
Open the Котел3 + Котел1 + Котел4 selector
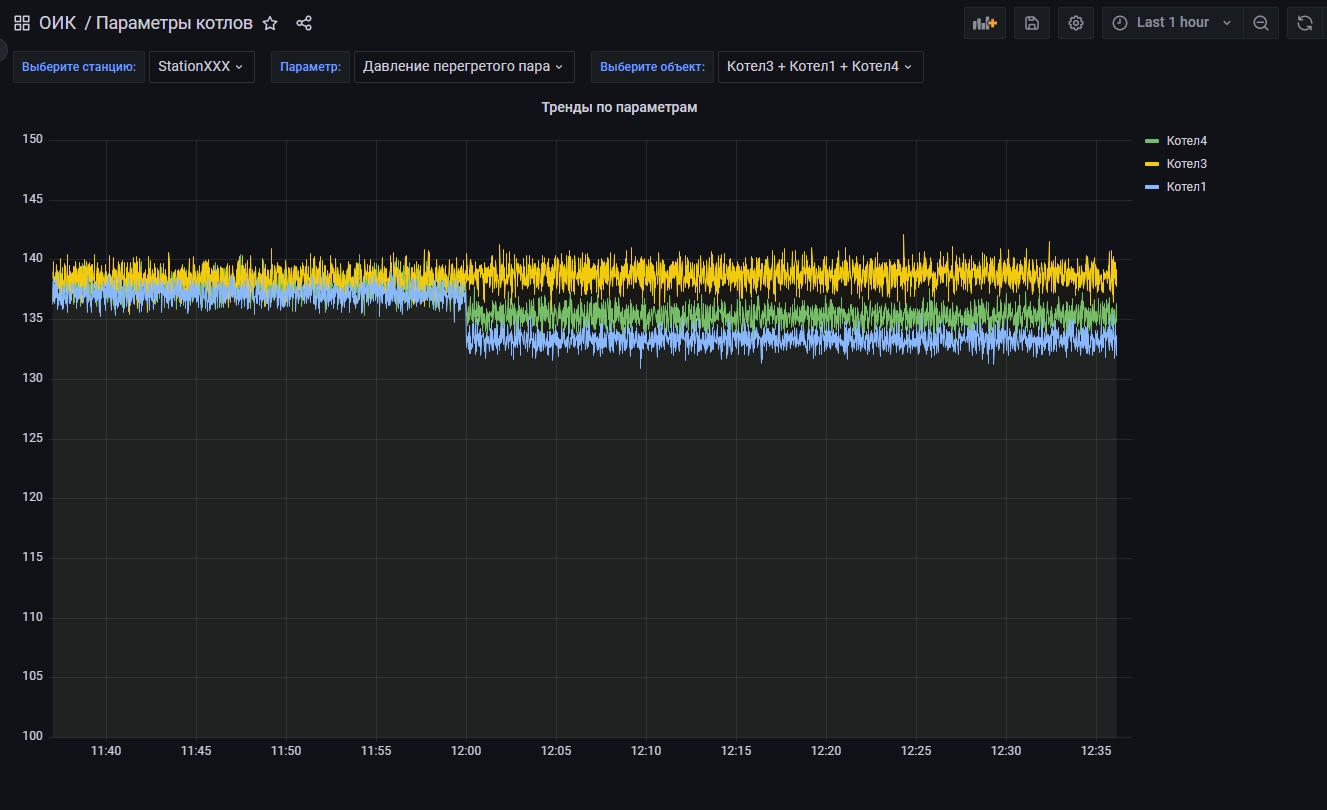point(820,67)
